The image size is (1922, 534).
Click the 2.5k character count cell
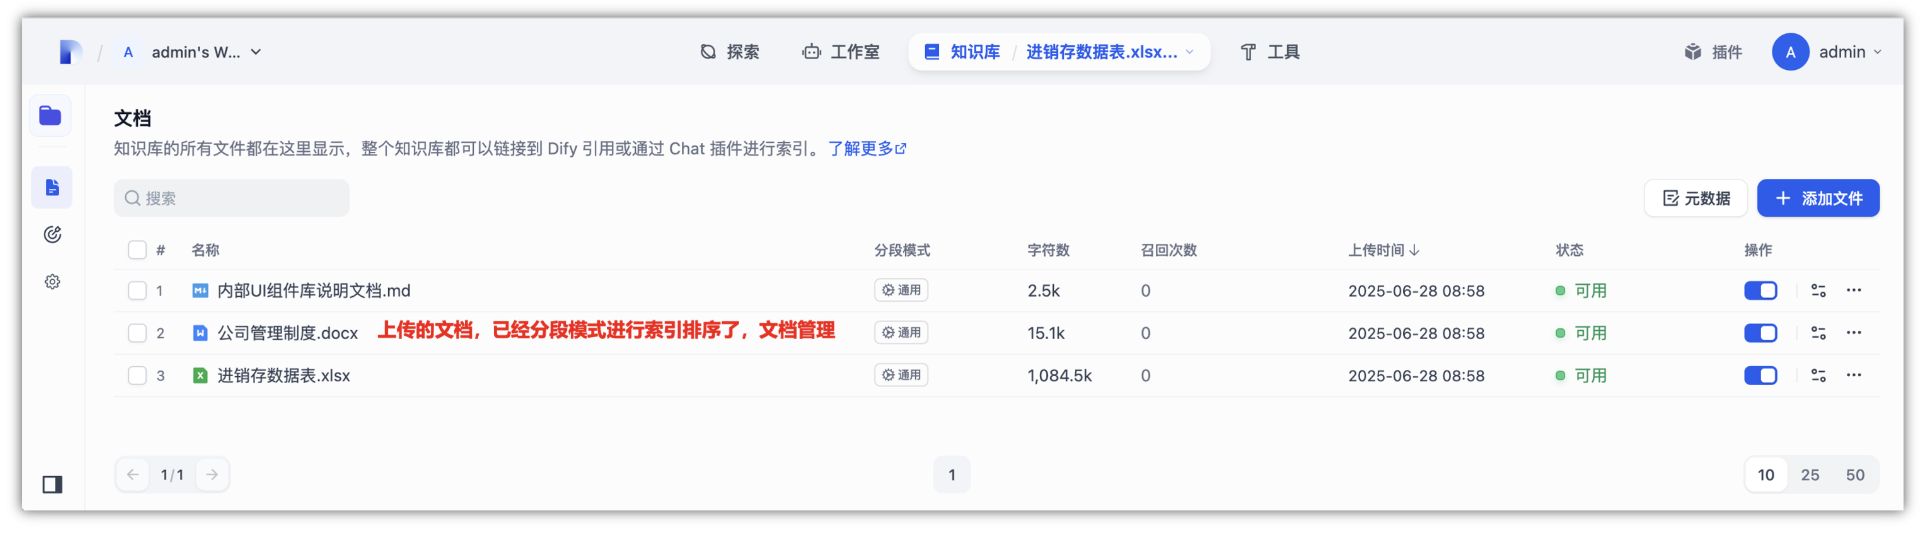click(1043, 291)
